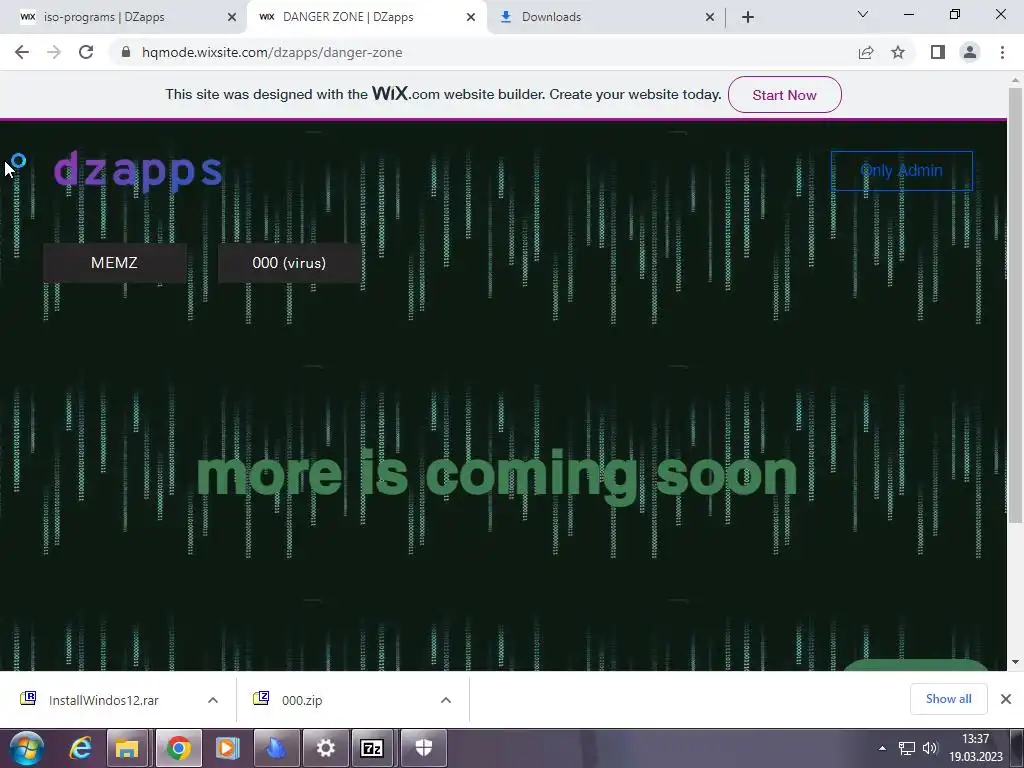Click the Start Now Wix button
1024x768 pixels.
pyautogui.click(x=784, y=95)
